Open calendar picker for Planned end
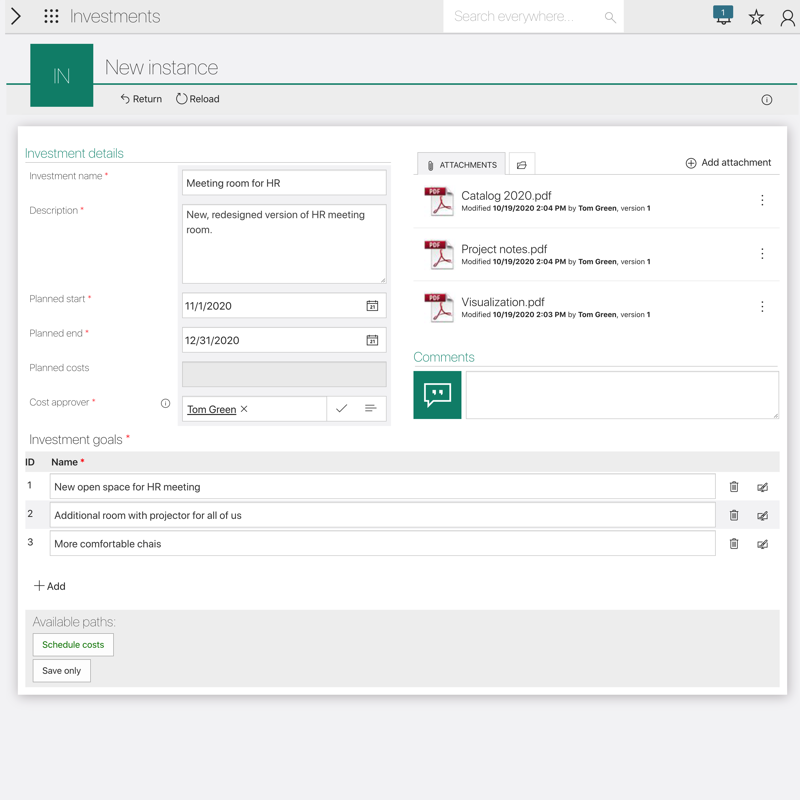The image size is (800, 800). 372,341
